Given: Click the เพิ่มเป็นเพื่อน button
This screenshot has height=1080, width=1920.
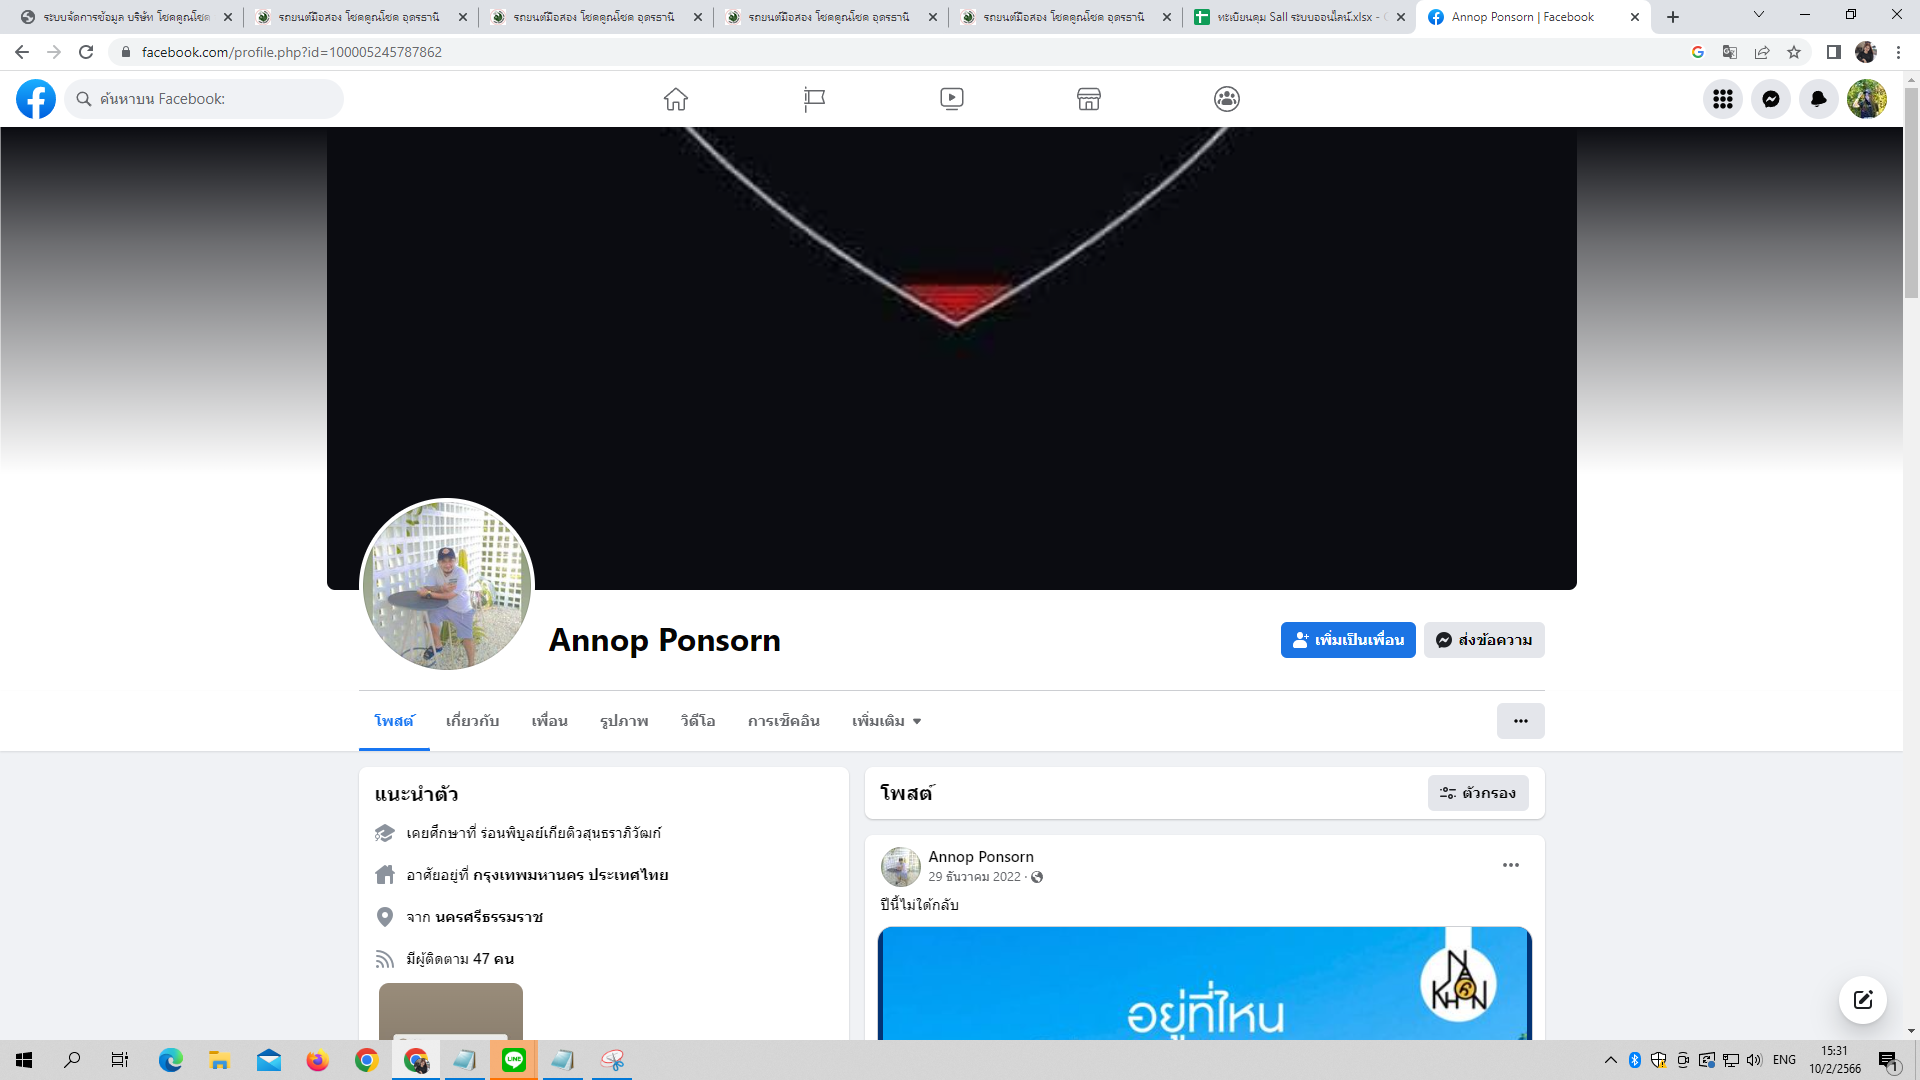Looking at the screenshot, I should click(1348, 640).
